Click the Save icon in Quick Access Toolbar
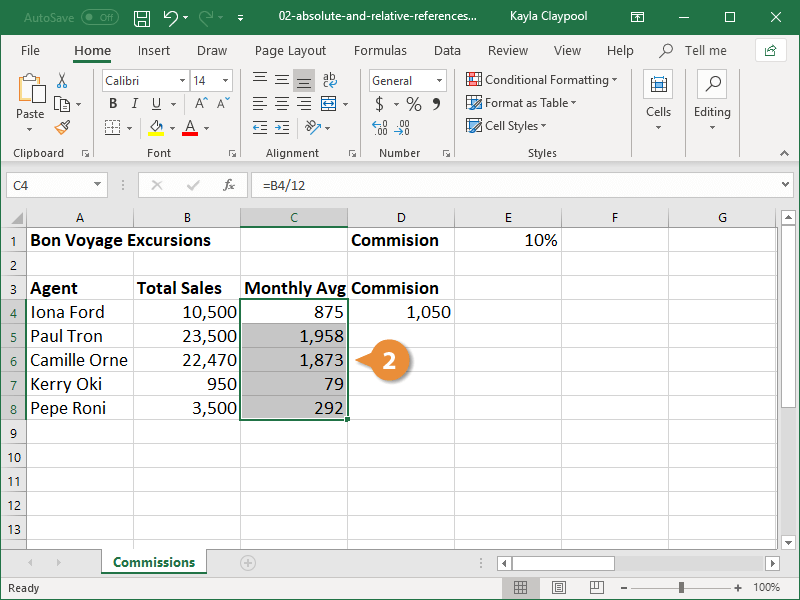Image resolution: width=800 pixels, height=600 pixels. click(x=141, y=16)
